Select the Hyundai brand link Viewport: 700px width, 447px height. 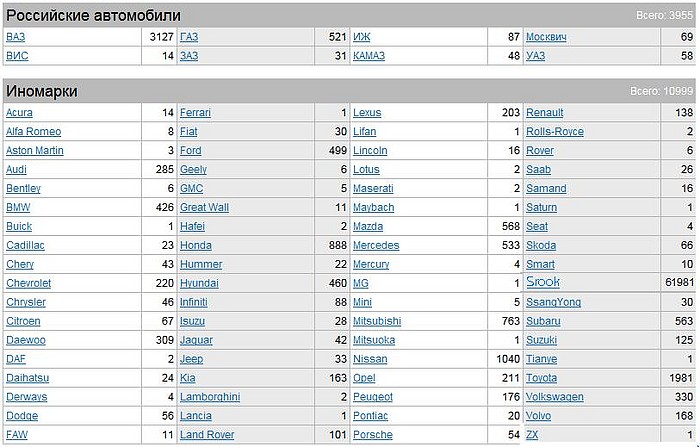(199, 284)
